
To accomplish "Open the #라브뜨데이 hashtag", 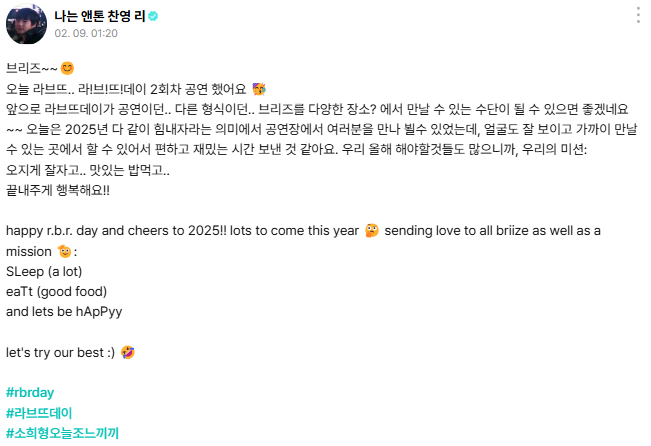I will [39, 413].
